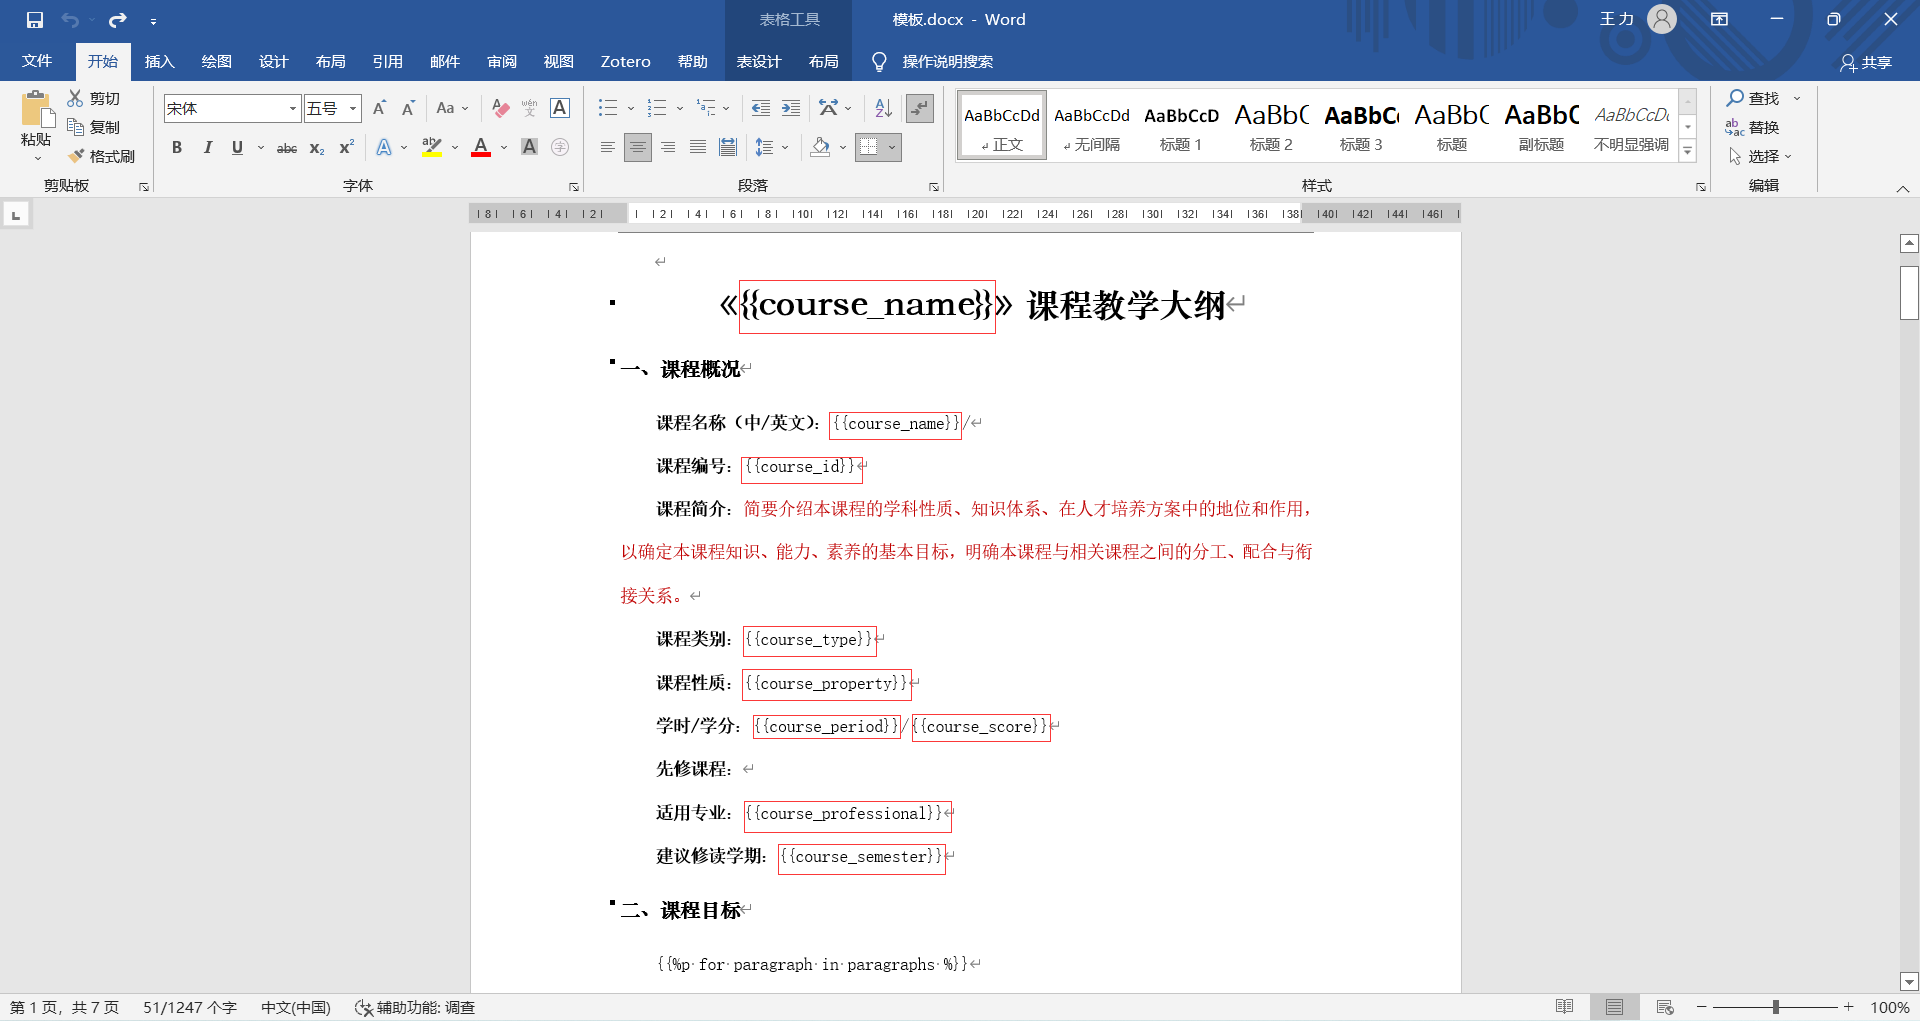Apply the 标题 1 style
The width and height of the screenshot is (1920, 1021).
point(1181,126)
